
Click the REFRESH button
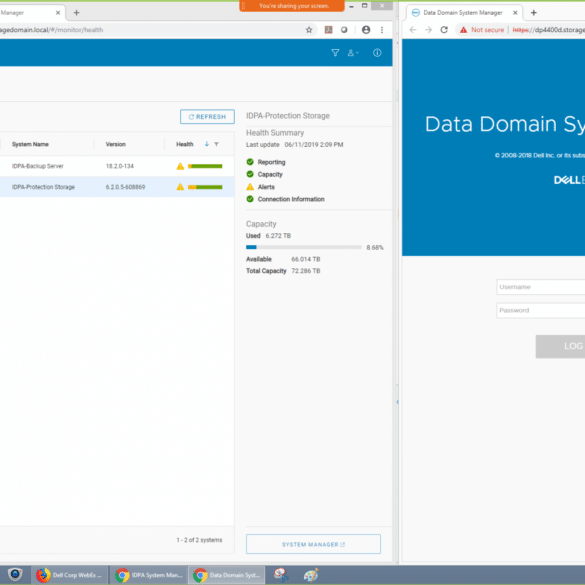point(207,117)
